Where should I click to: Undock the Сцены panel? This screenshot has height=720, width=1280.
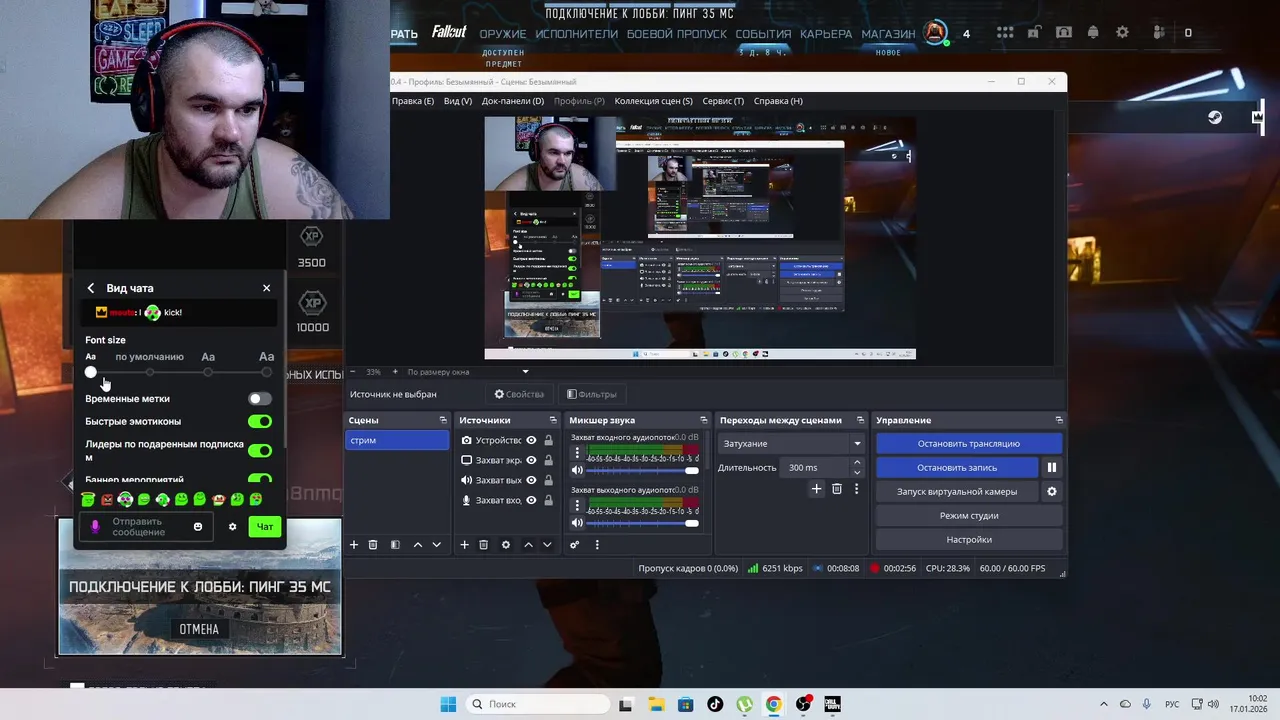(443, 420)
